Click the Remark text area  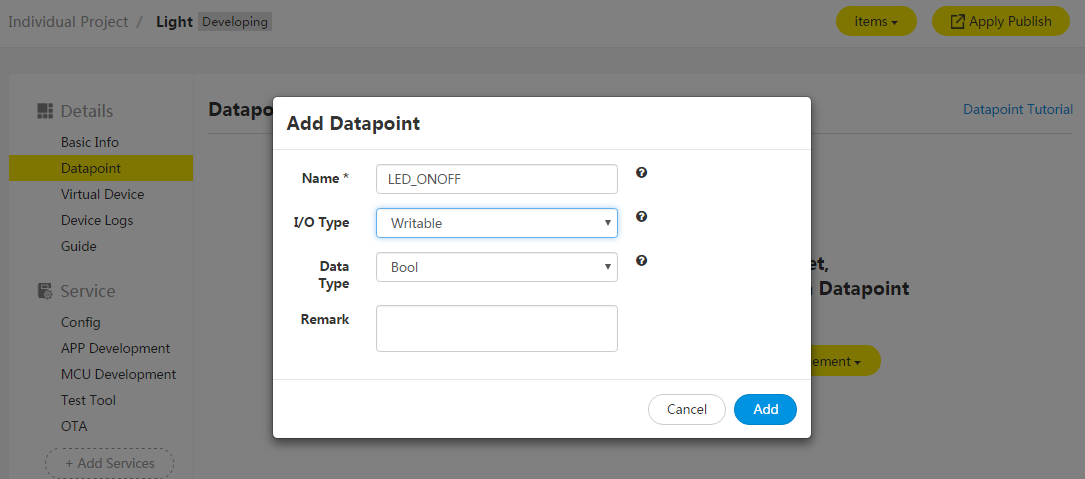coord(497,328)
